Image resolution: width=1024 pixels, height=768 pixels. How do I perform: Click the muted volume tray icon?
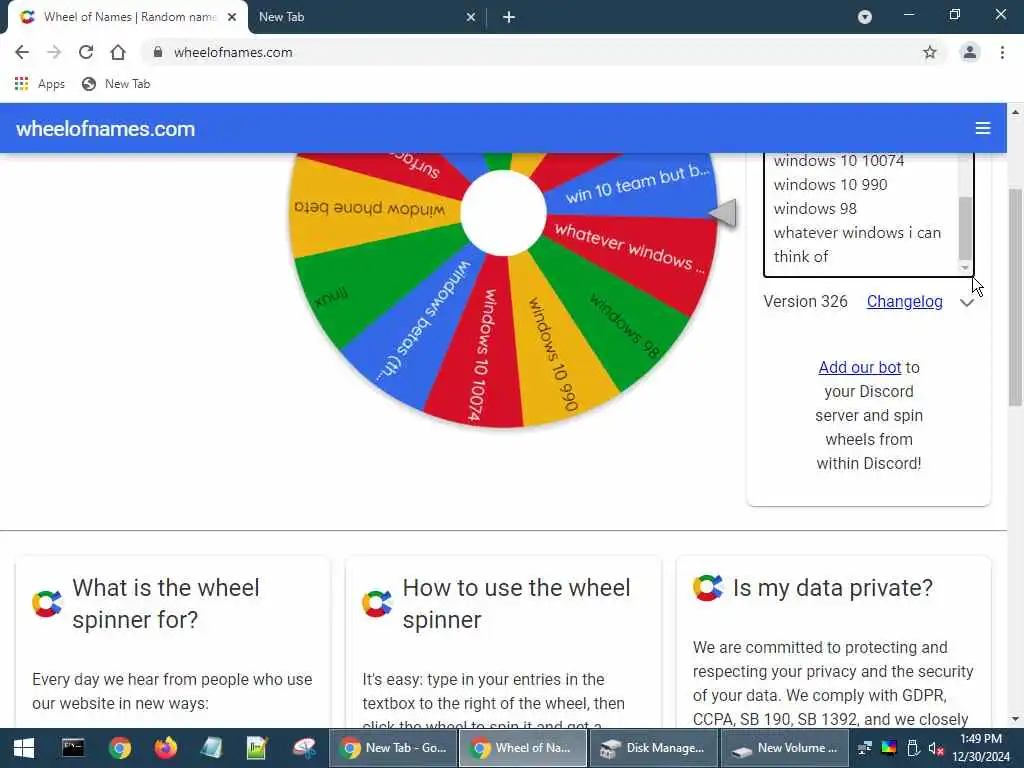point(936,748)
